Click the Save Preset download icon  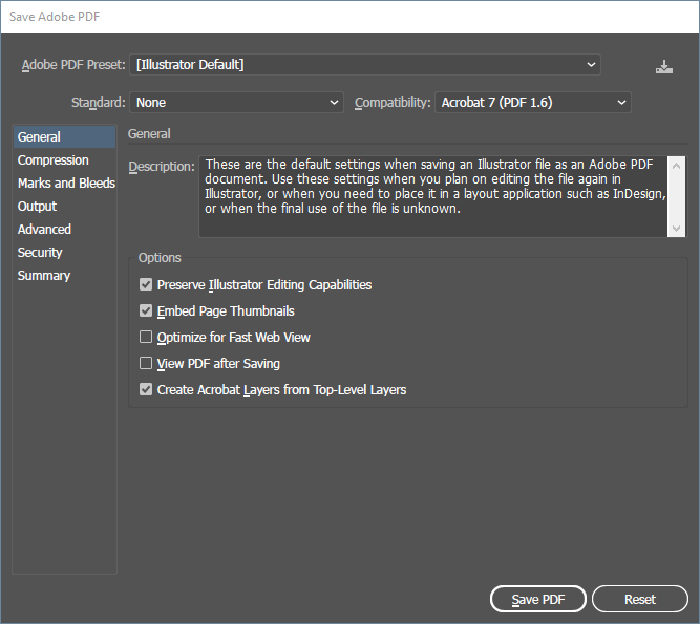[x=664, y=67]
